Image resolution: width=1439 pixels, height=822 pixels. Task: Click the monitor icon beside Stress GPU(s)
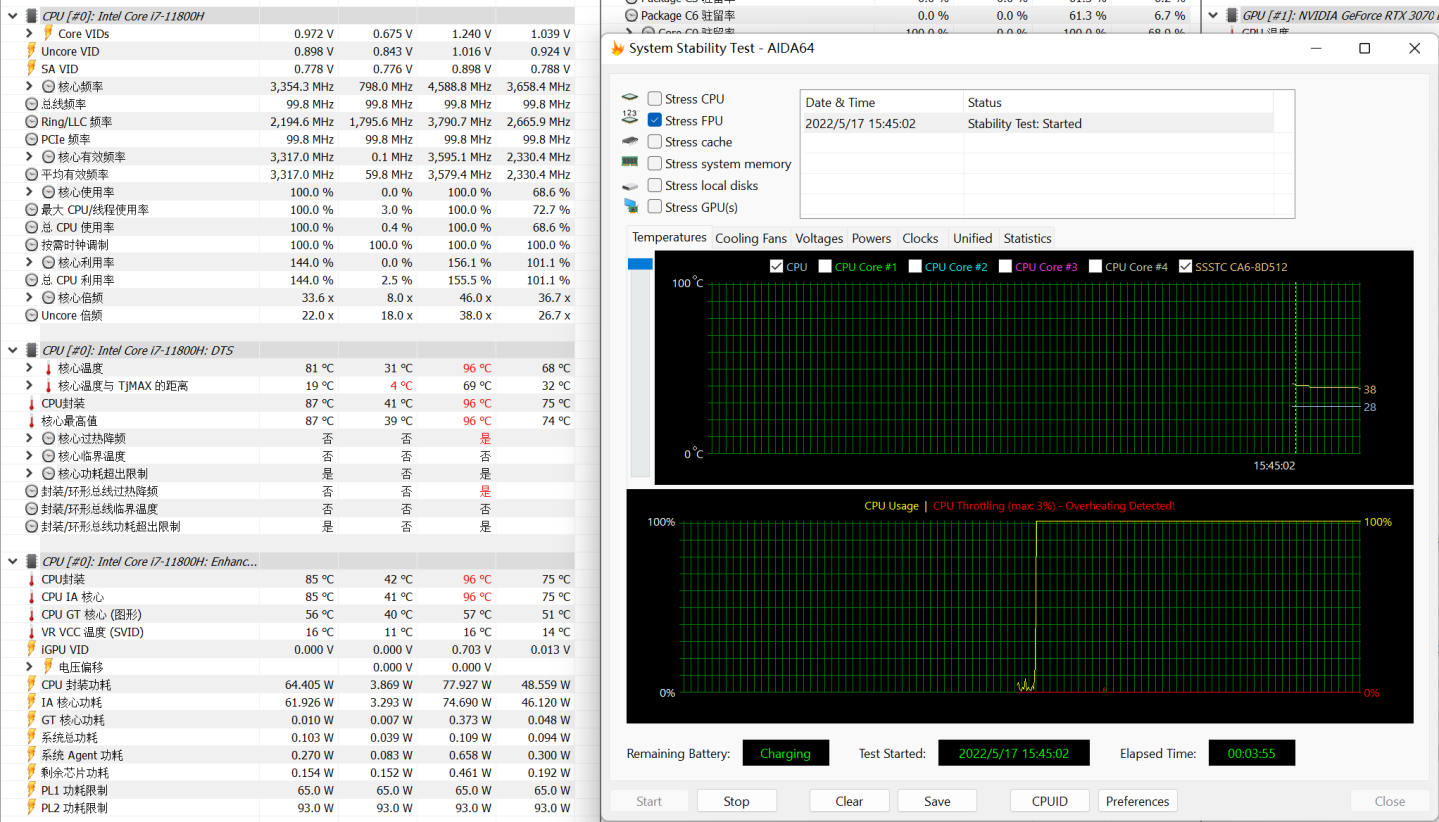630,206
